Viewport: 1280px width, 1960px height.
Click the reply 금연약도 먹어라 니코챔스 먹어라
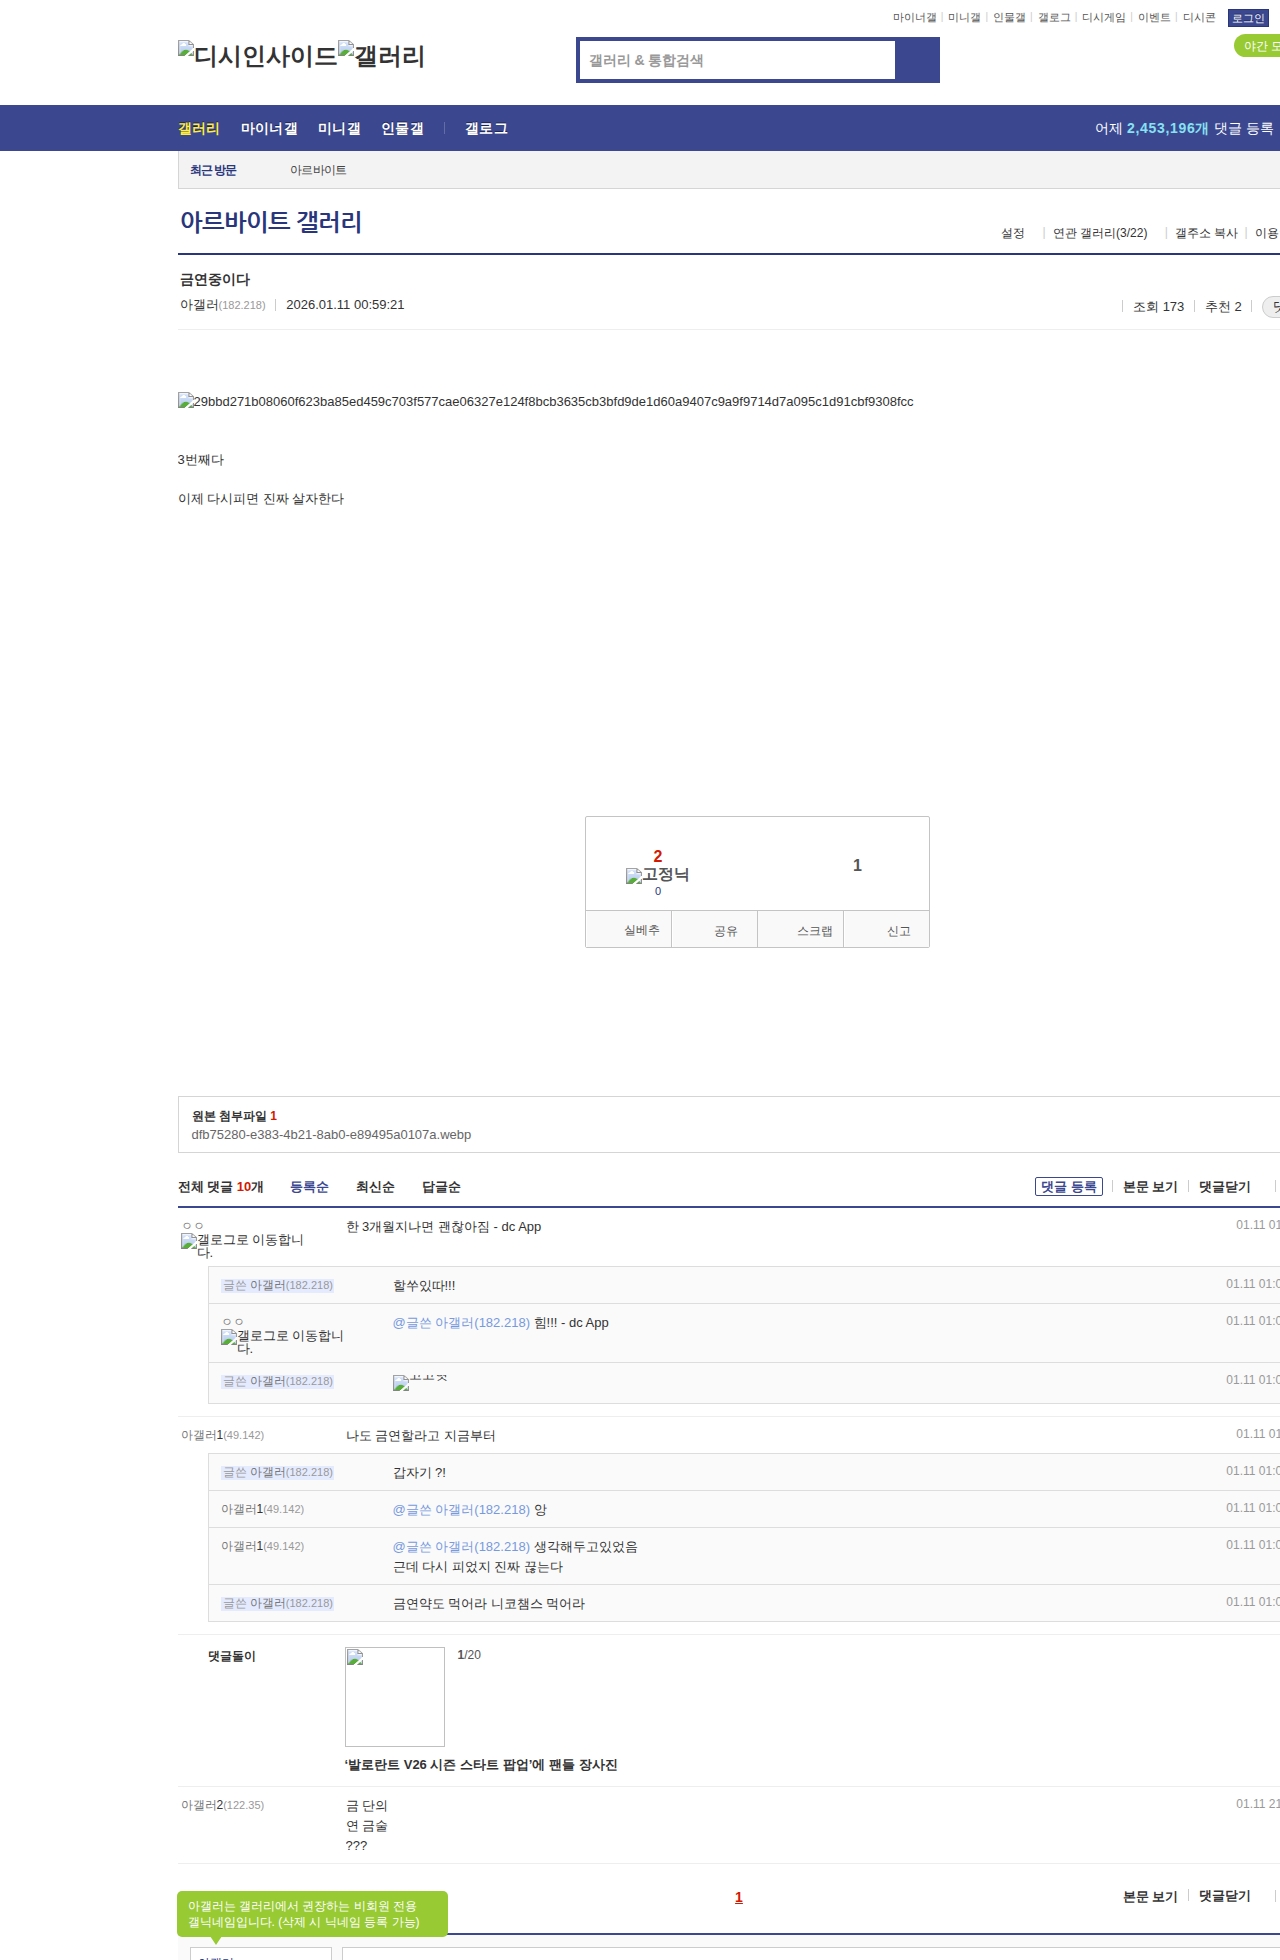click(x=489, y=1603)
